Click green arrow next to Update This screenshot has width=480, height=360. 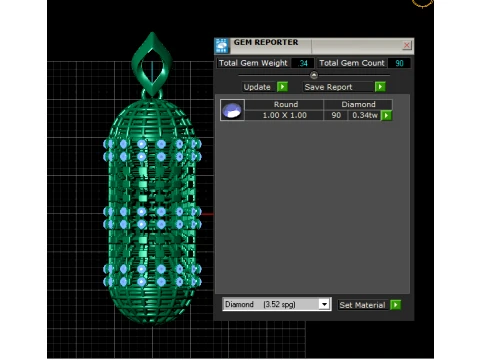click(x=282, y=87)
